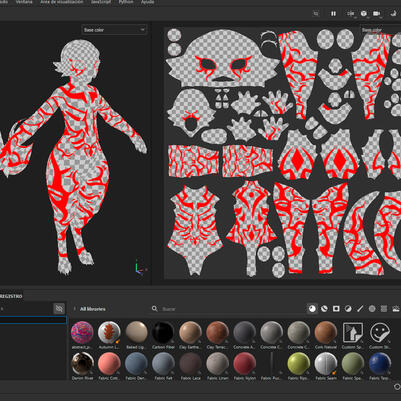
Task: Select the Clay Earthenware material sphere
Action: point(190,332)
